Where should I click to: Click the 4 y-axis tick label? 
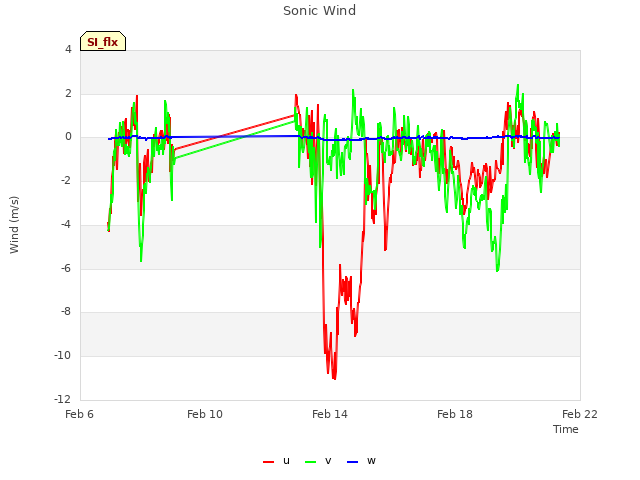click(x=68, y=49)
